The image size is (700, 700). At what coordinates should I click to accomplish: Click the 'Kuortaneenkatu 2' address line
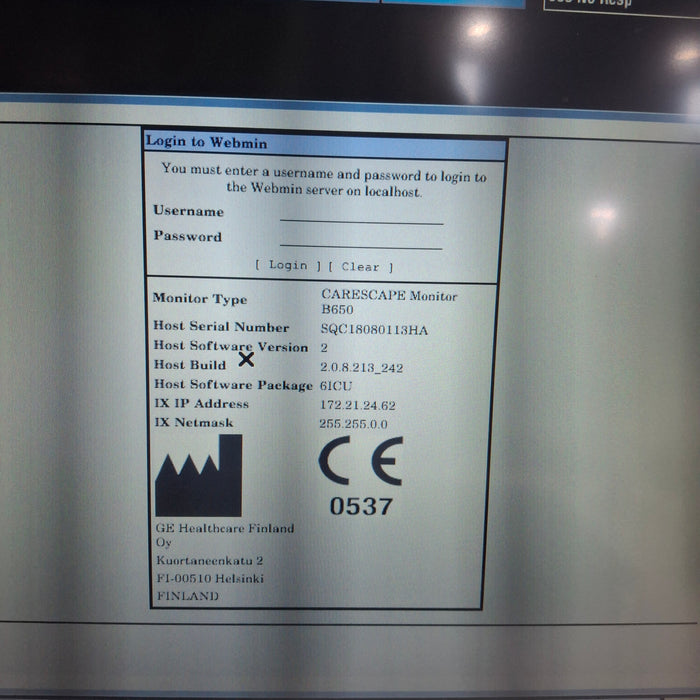209,560
